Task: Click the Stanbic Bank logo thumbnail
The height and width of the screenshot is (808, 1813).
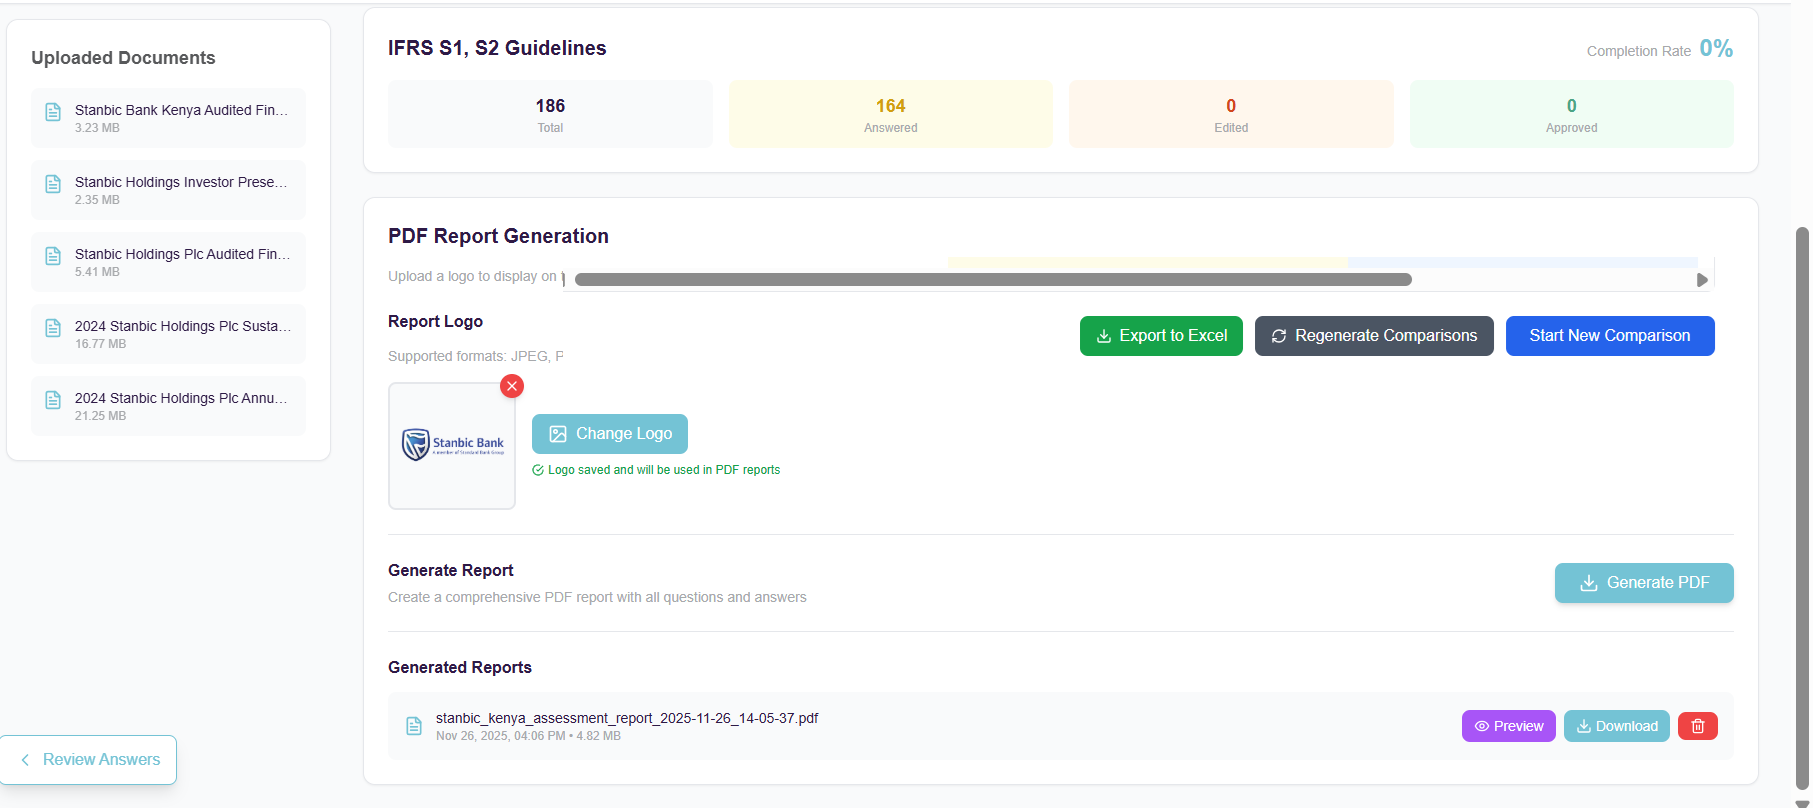Action: (x=452, y=446)
